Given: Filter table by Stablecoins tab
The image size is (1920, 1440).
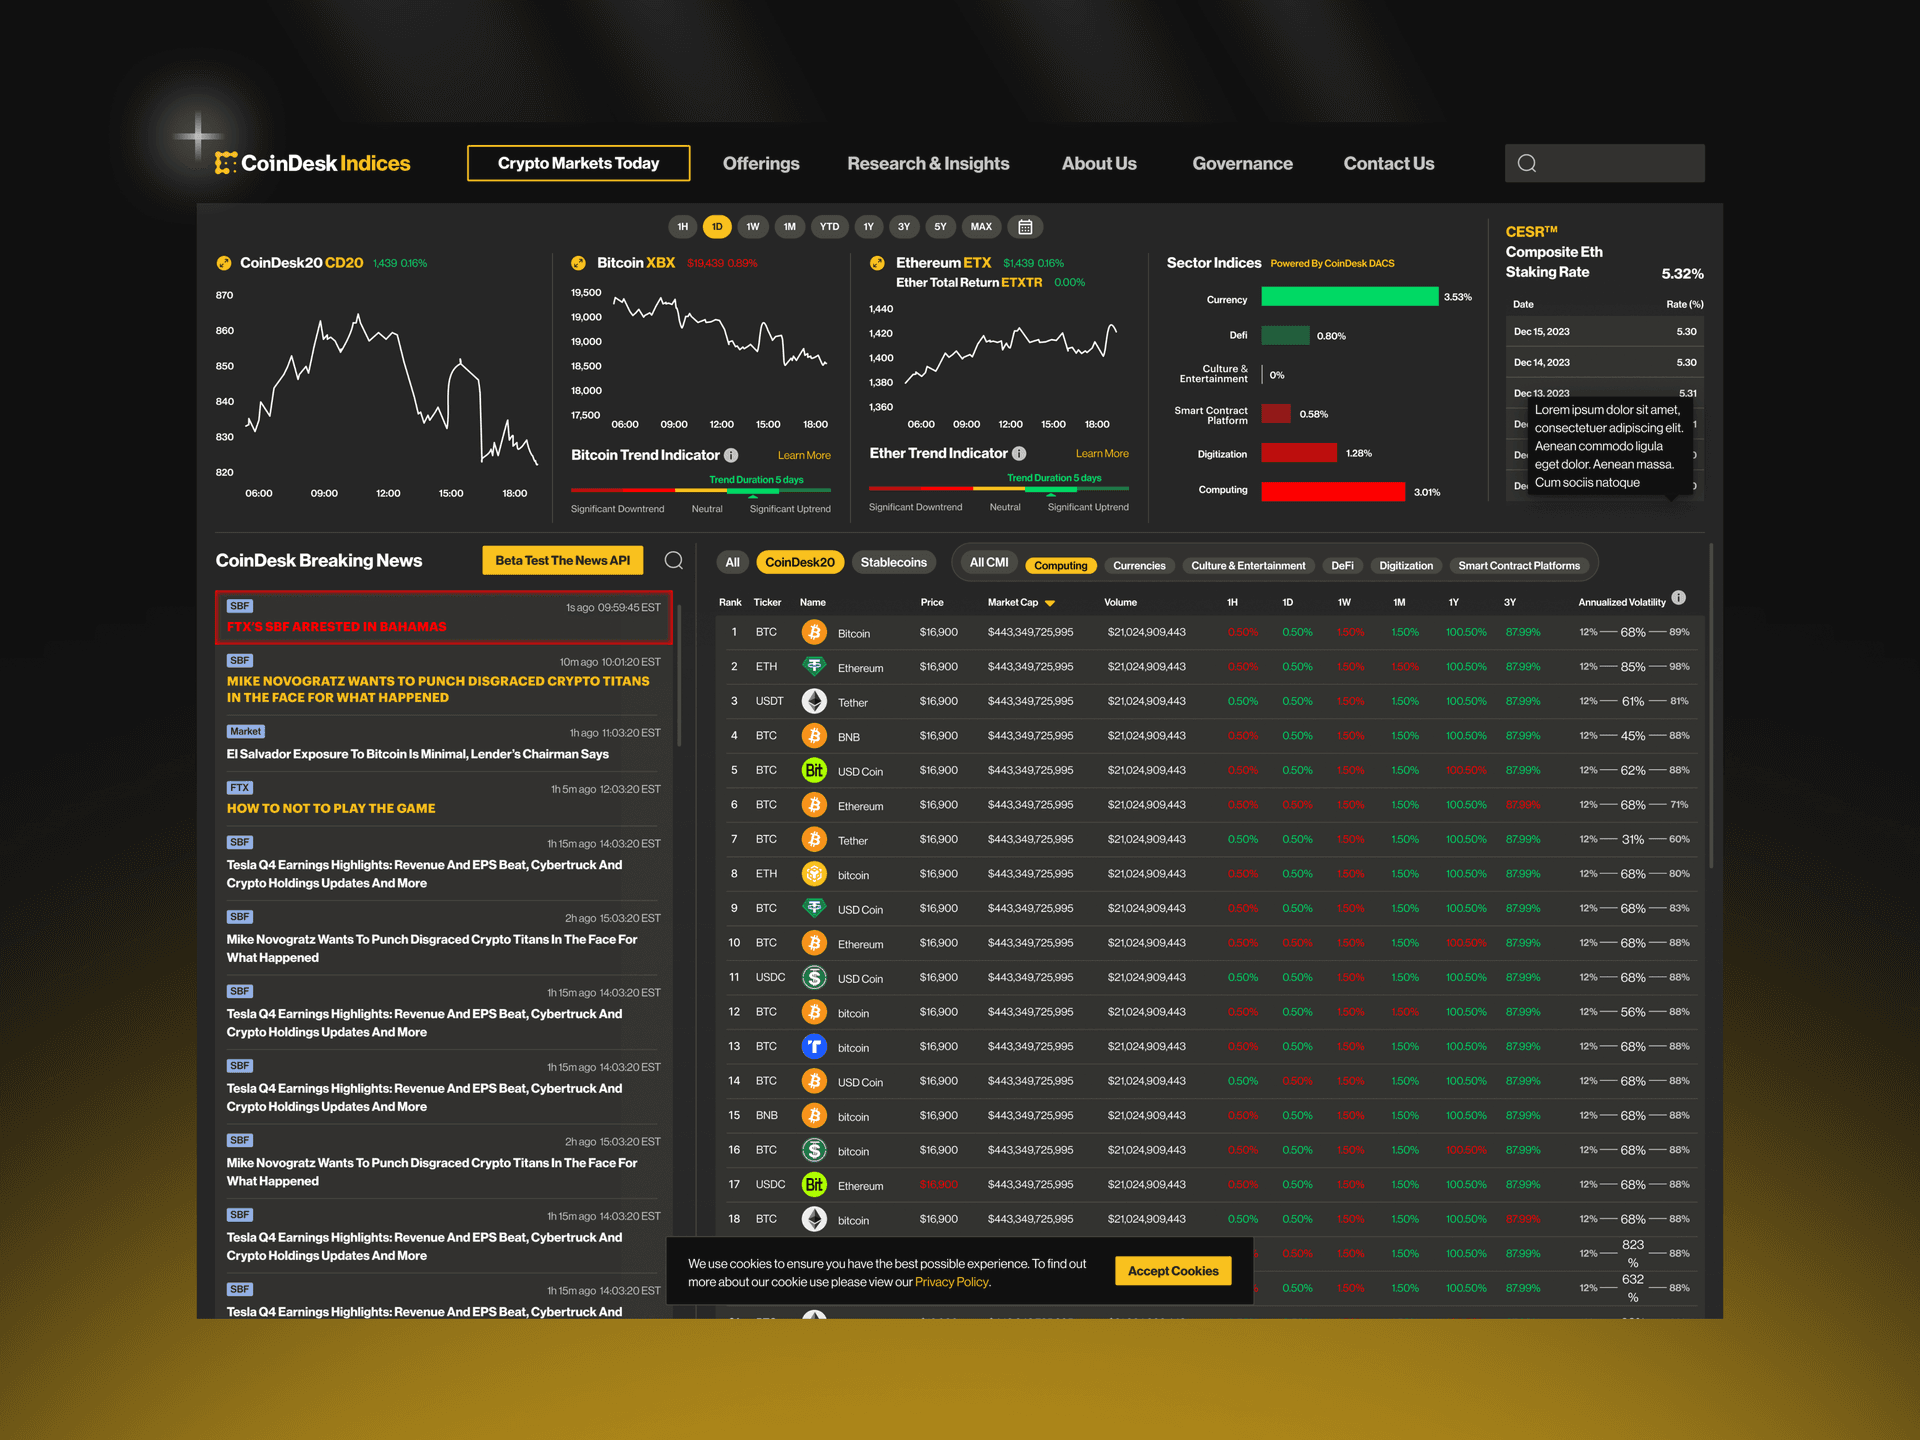Looking at the screenshot, I should (x=893, y=562).
